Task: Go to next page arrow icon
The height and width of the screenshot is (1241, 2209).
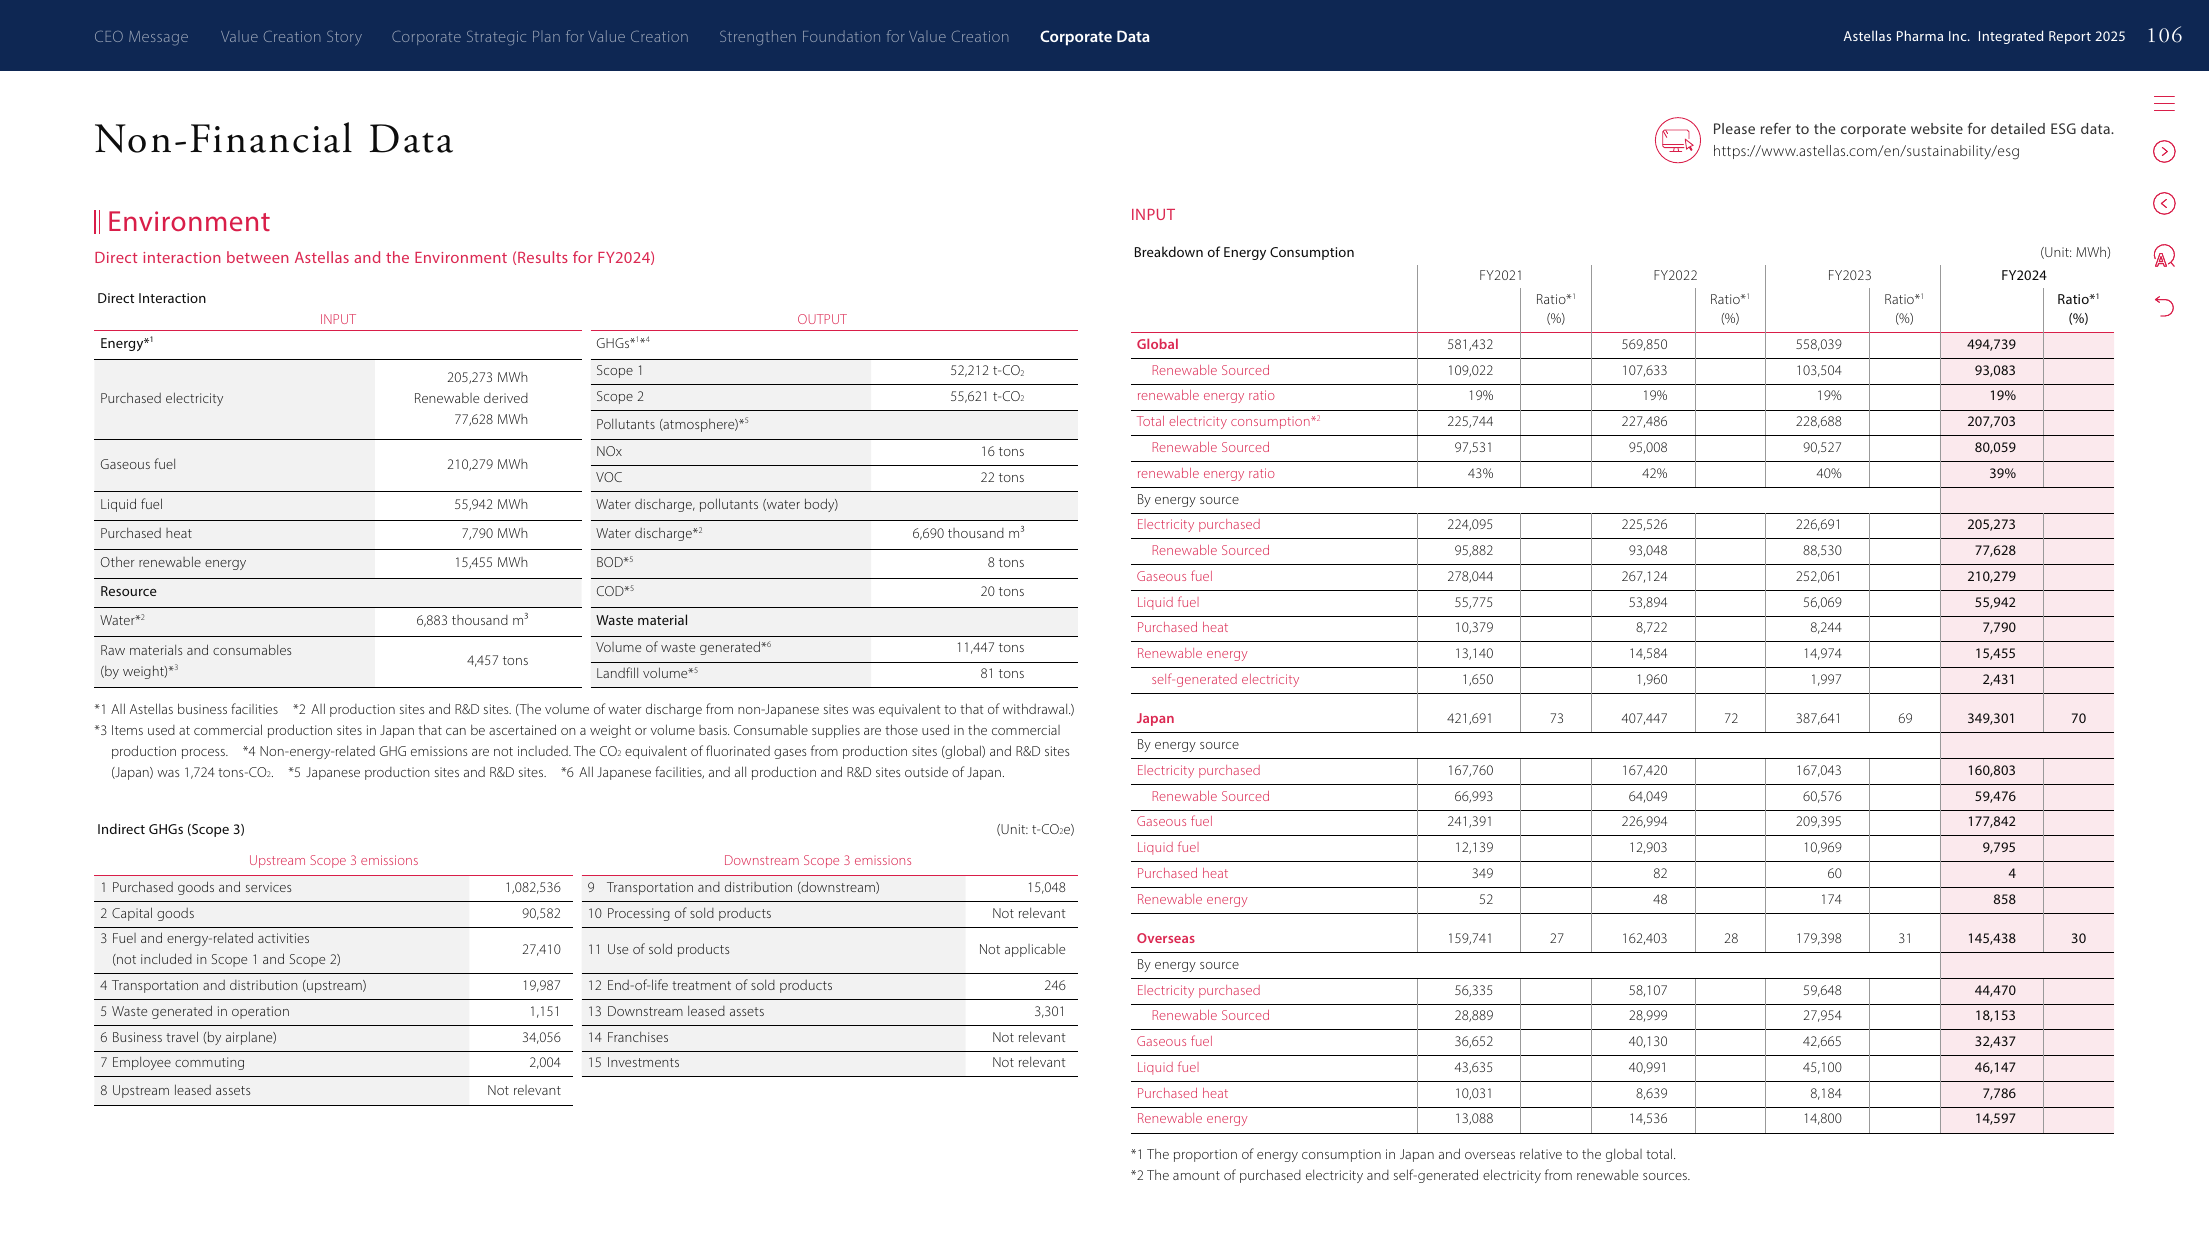Action: pos(2164,151)
